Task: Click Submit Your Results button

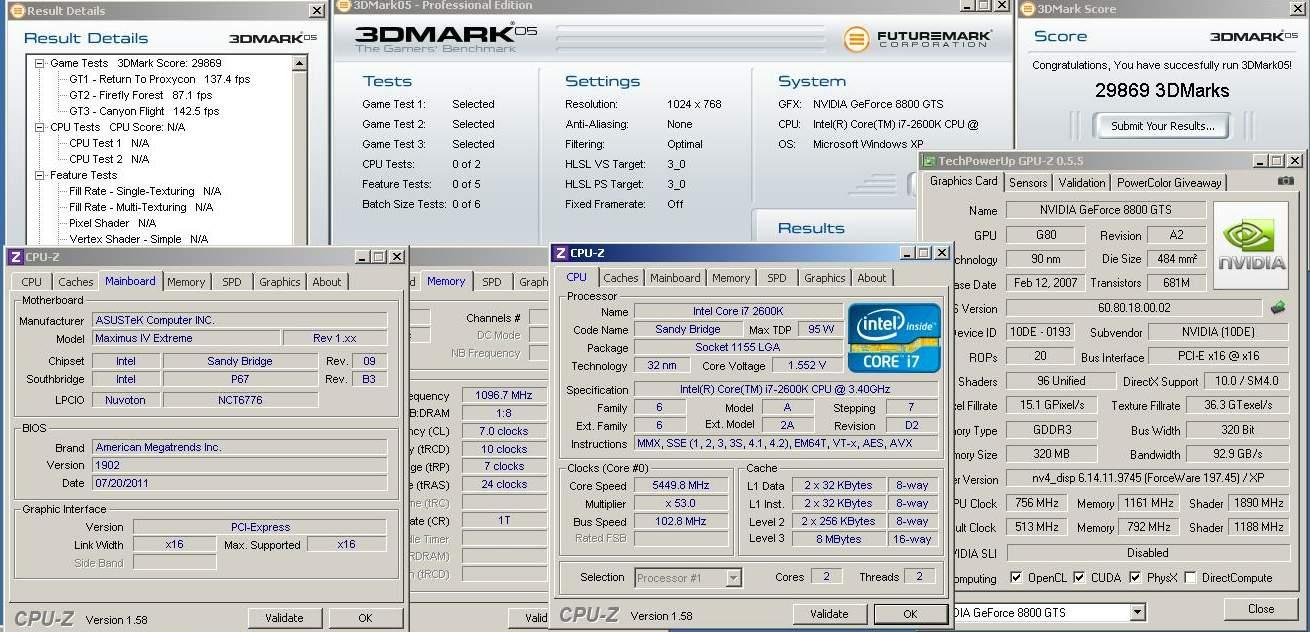Action: (1162, 126)
